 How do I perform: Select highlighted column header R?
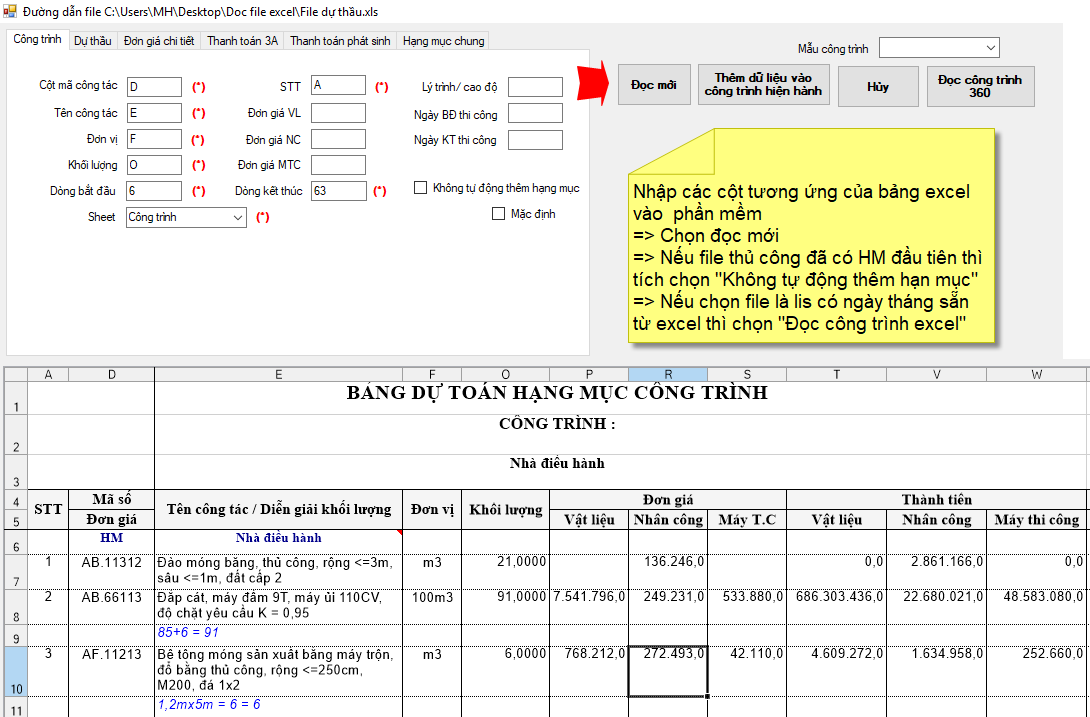pyautogui.click(x=668, y=375)
